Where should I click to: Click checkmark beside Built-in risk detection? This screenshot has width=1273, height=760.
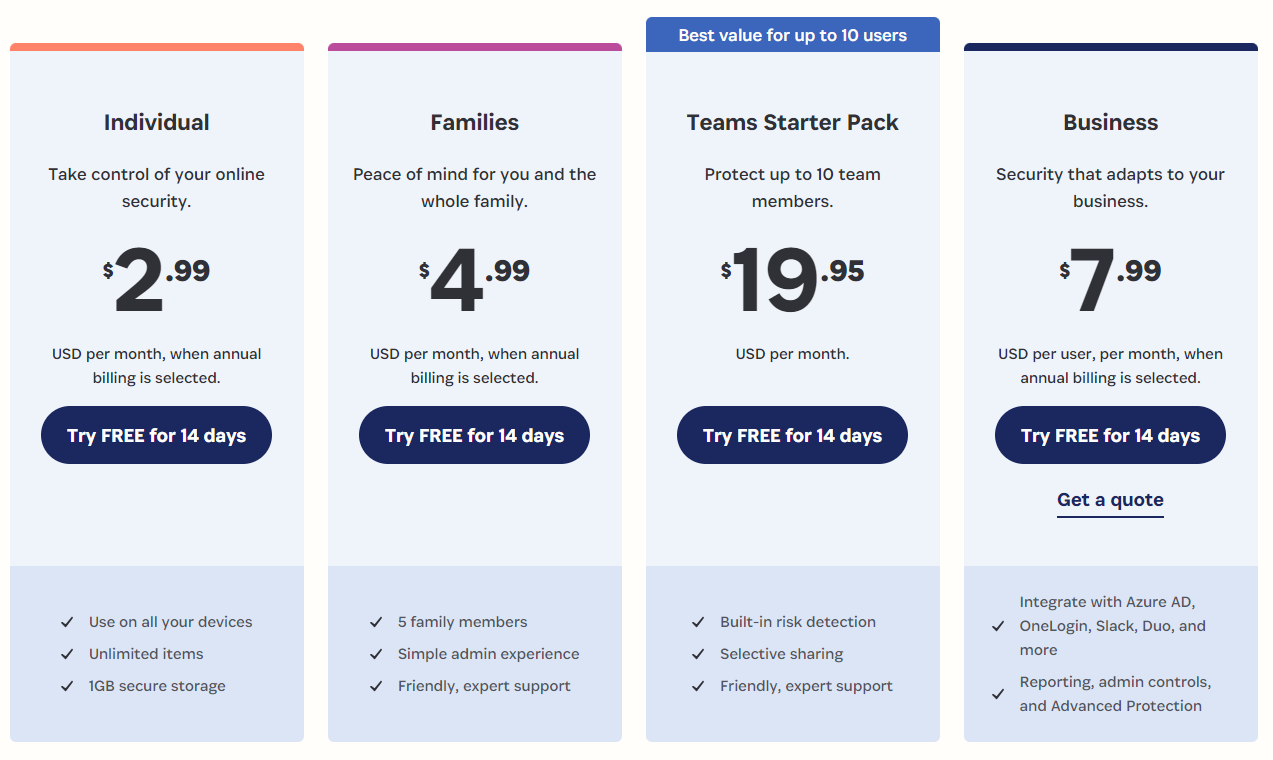tap(698, 622)
